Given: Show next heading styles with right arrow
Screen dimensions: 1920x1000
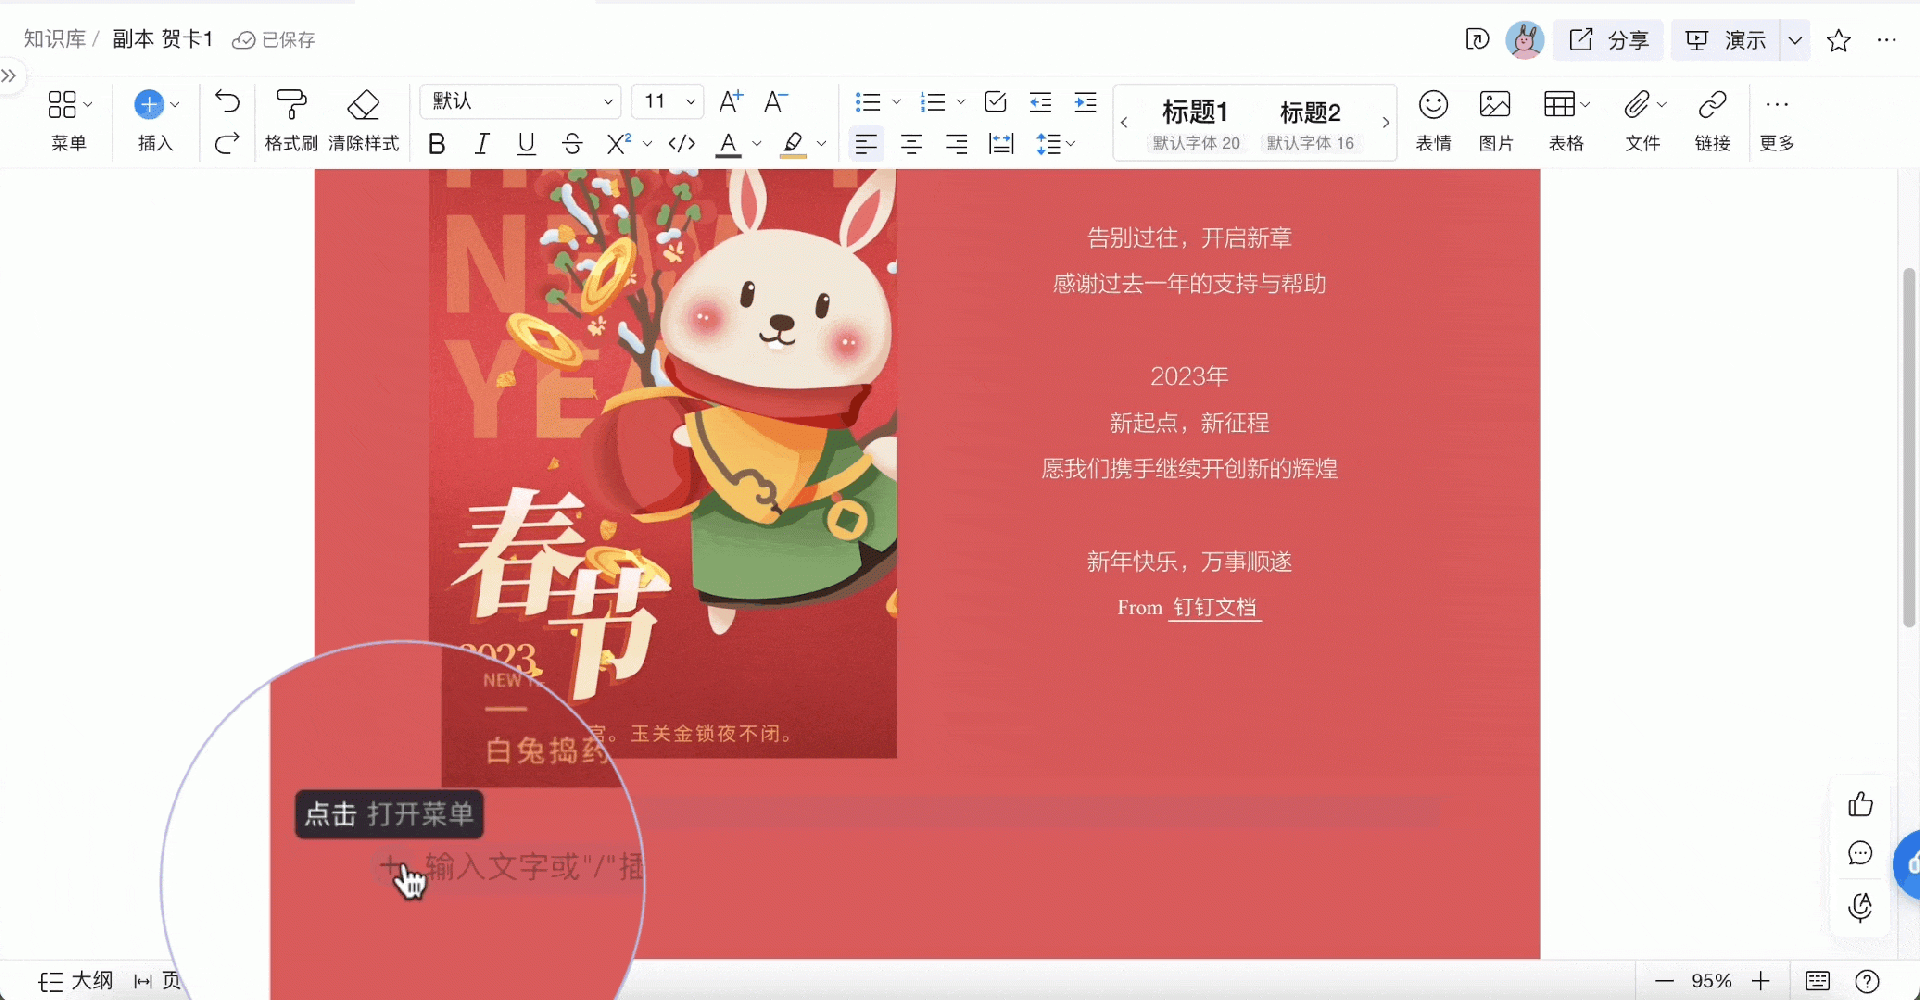Looking at the screenshot, I should pyautogui.click(x=1385, y=123).
